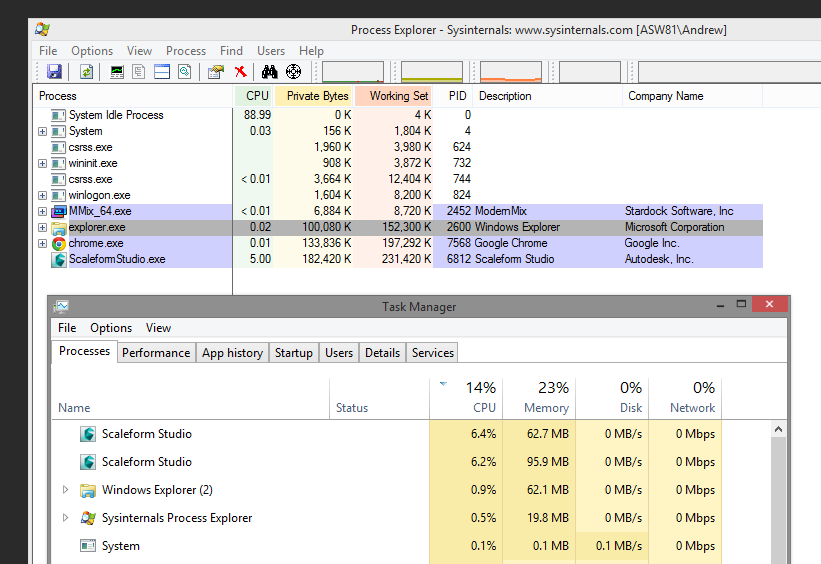The height and width of the screenshot is (564, 821).
Task: Open Task Manager's View menu
Action: coord(158,328)
